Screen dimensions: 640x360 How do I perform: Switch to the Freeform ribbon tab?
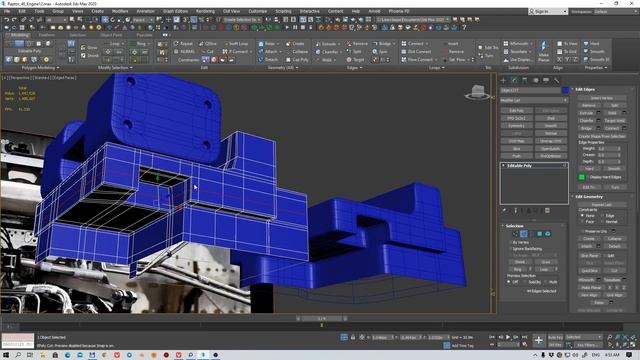click(x=47, y=36)
